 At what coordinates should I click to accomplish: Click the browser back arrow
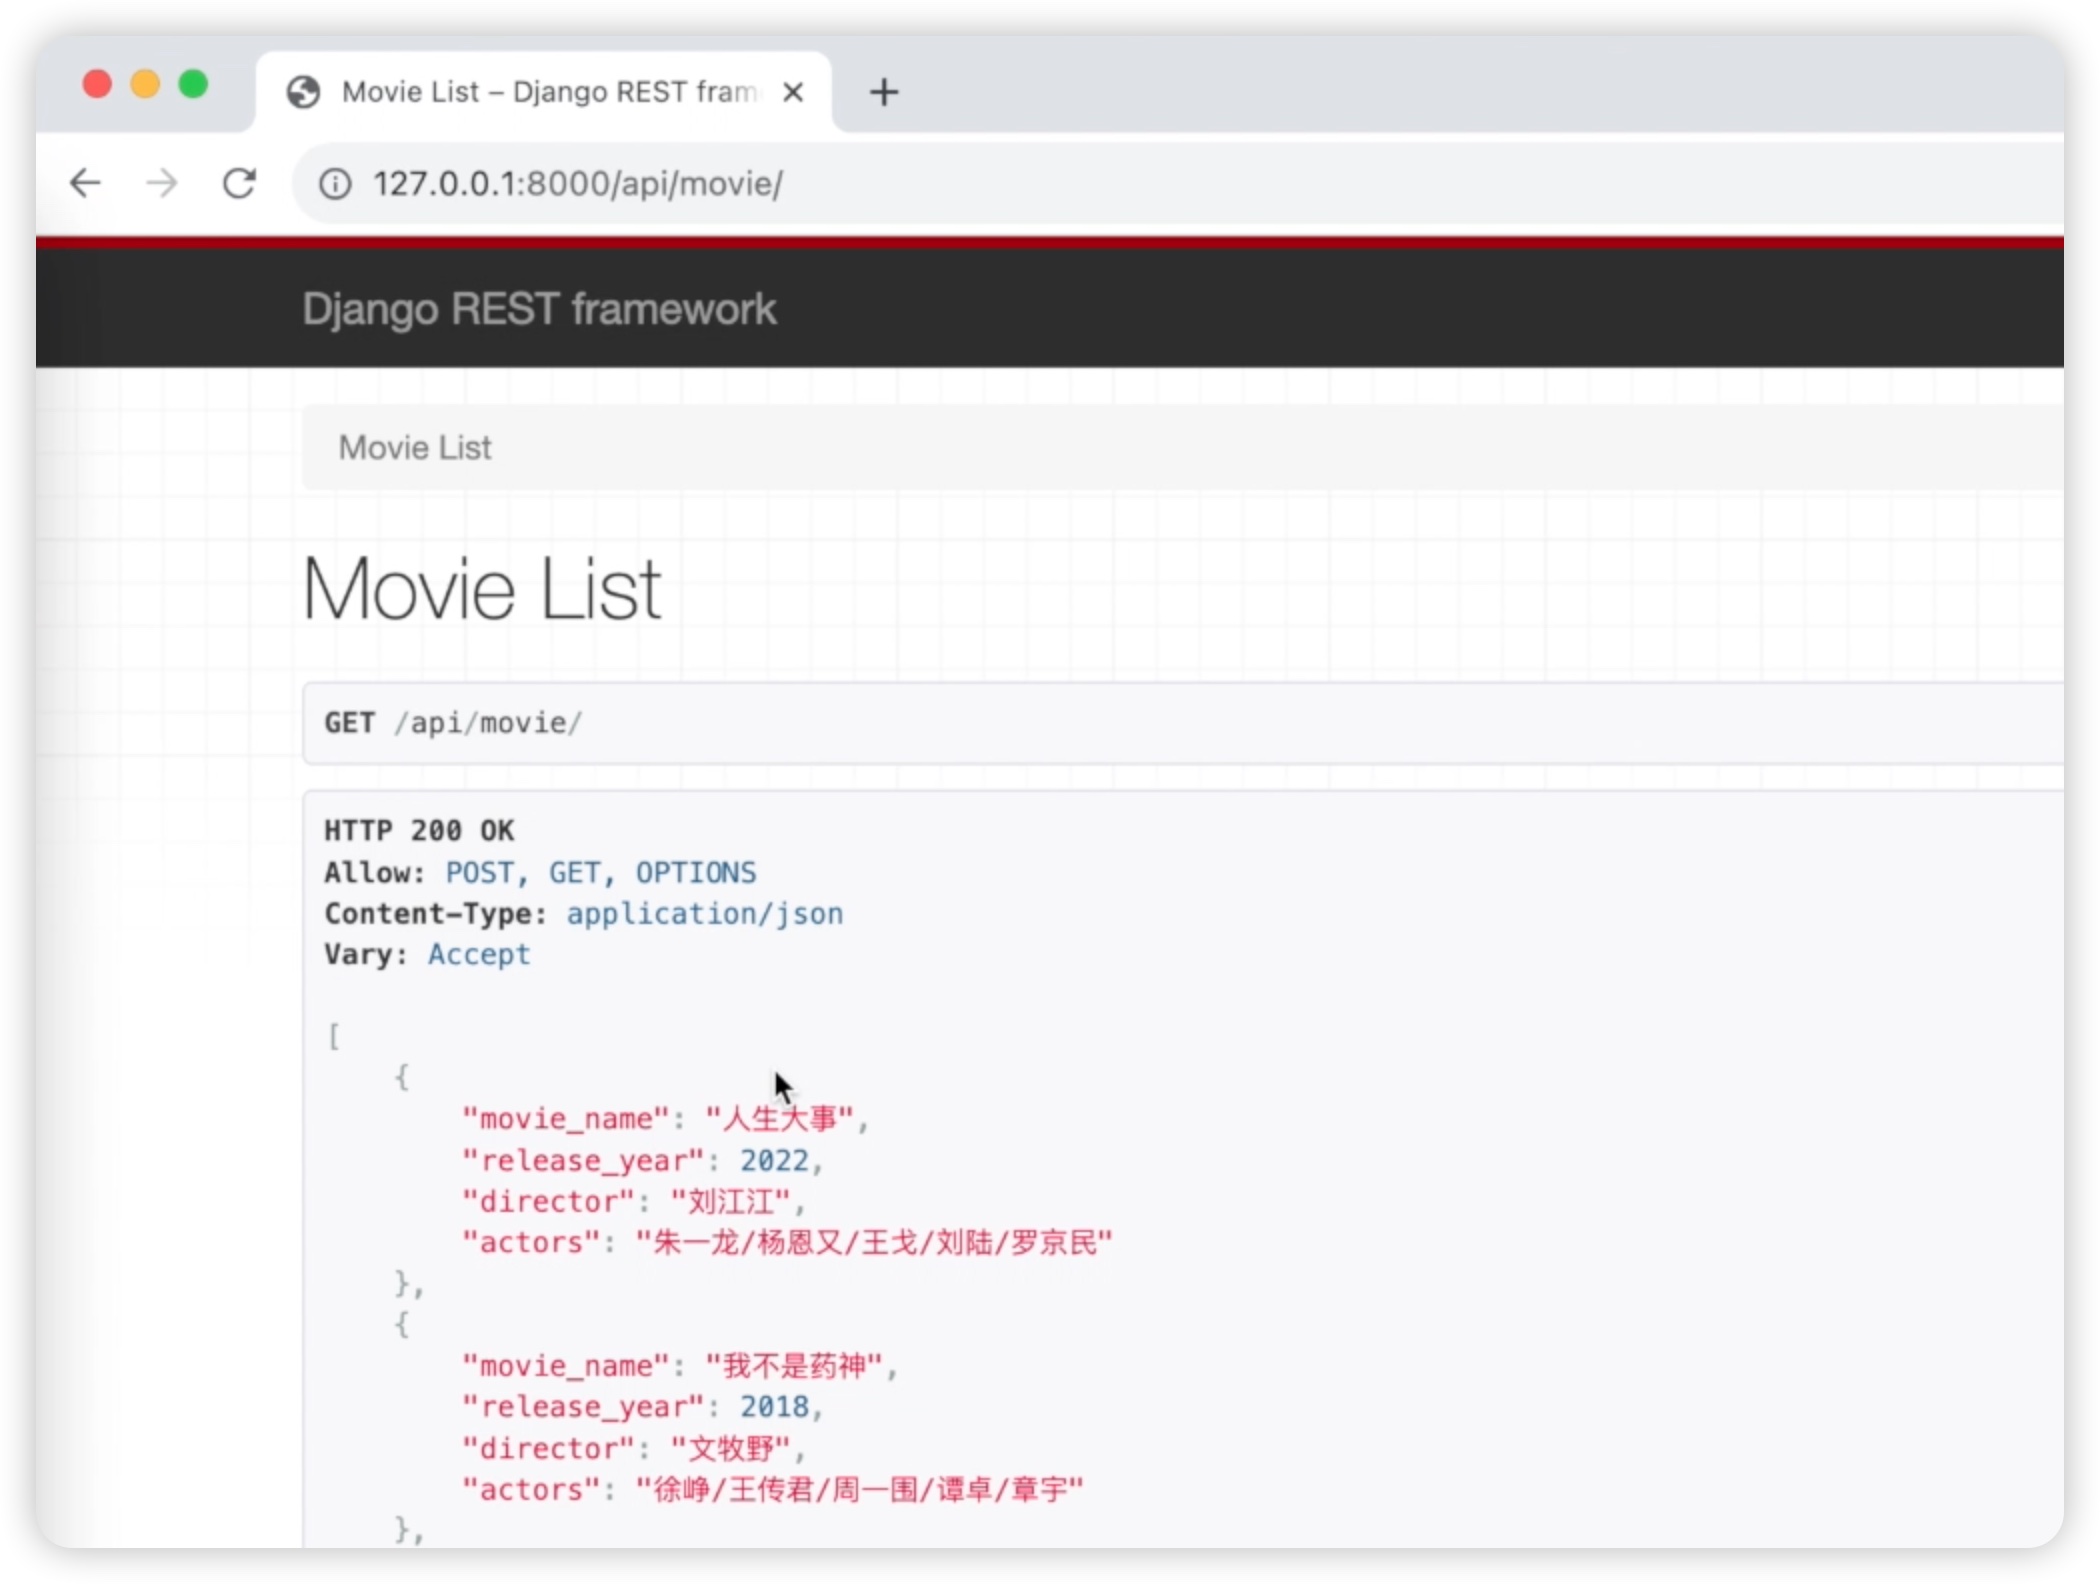(x=86, y=183)
